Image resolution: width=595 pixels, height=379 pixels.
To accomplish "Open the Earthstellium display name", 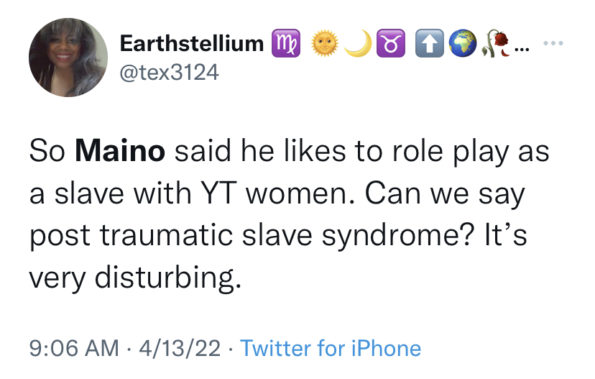I will click(192, 43).
